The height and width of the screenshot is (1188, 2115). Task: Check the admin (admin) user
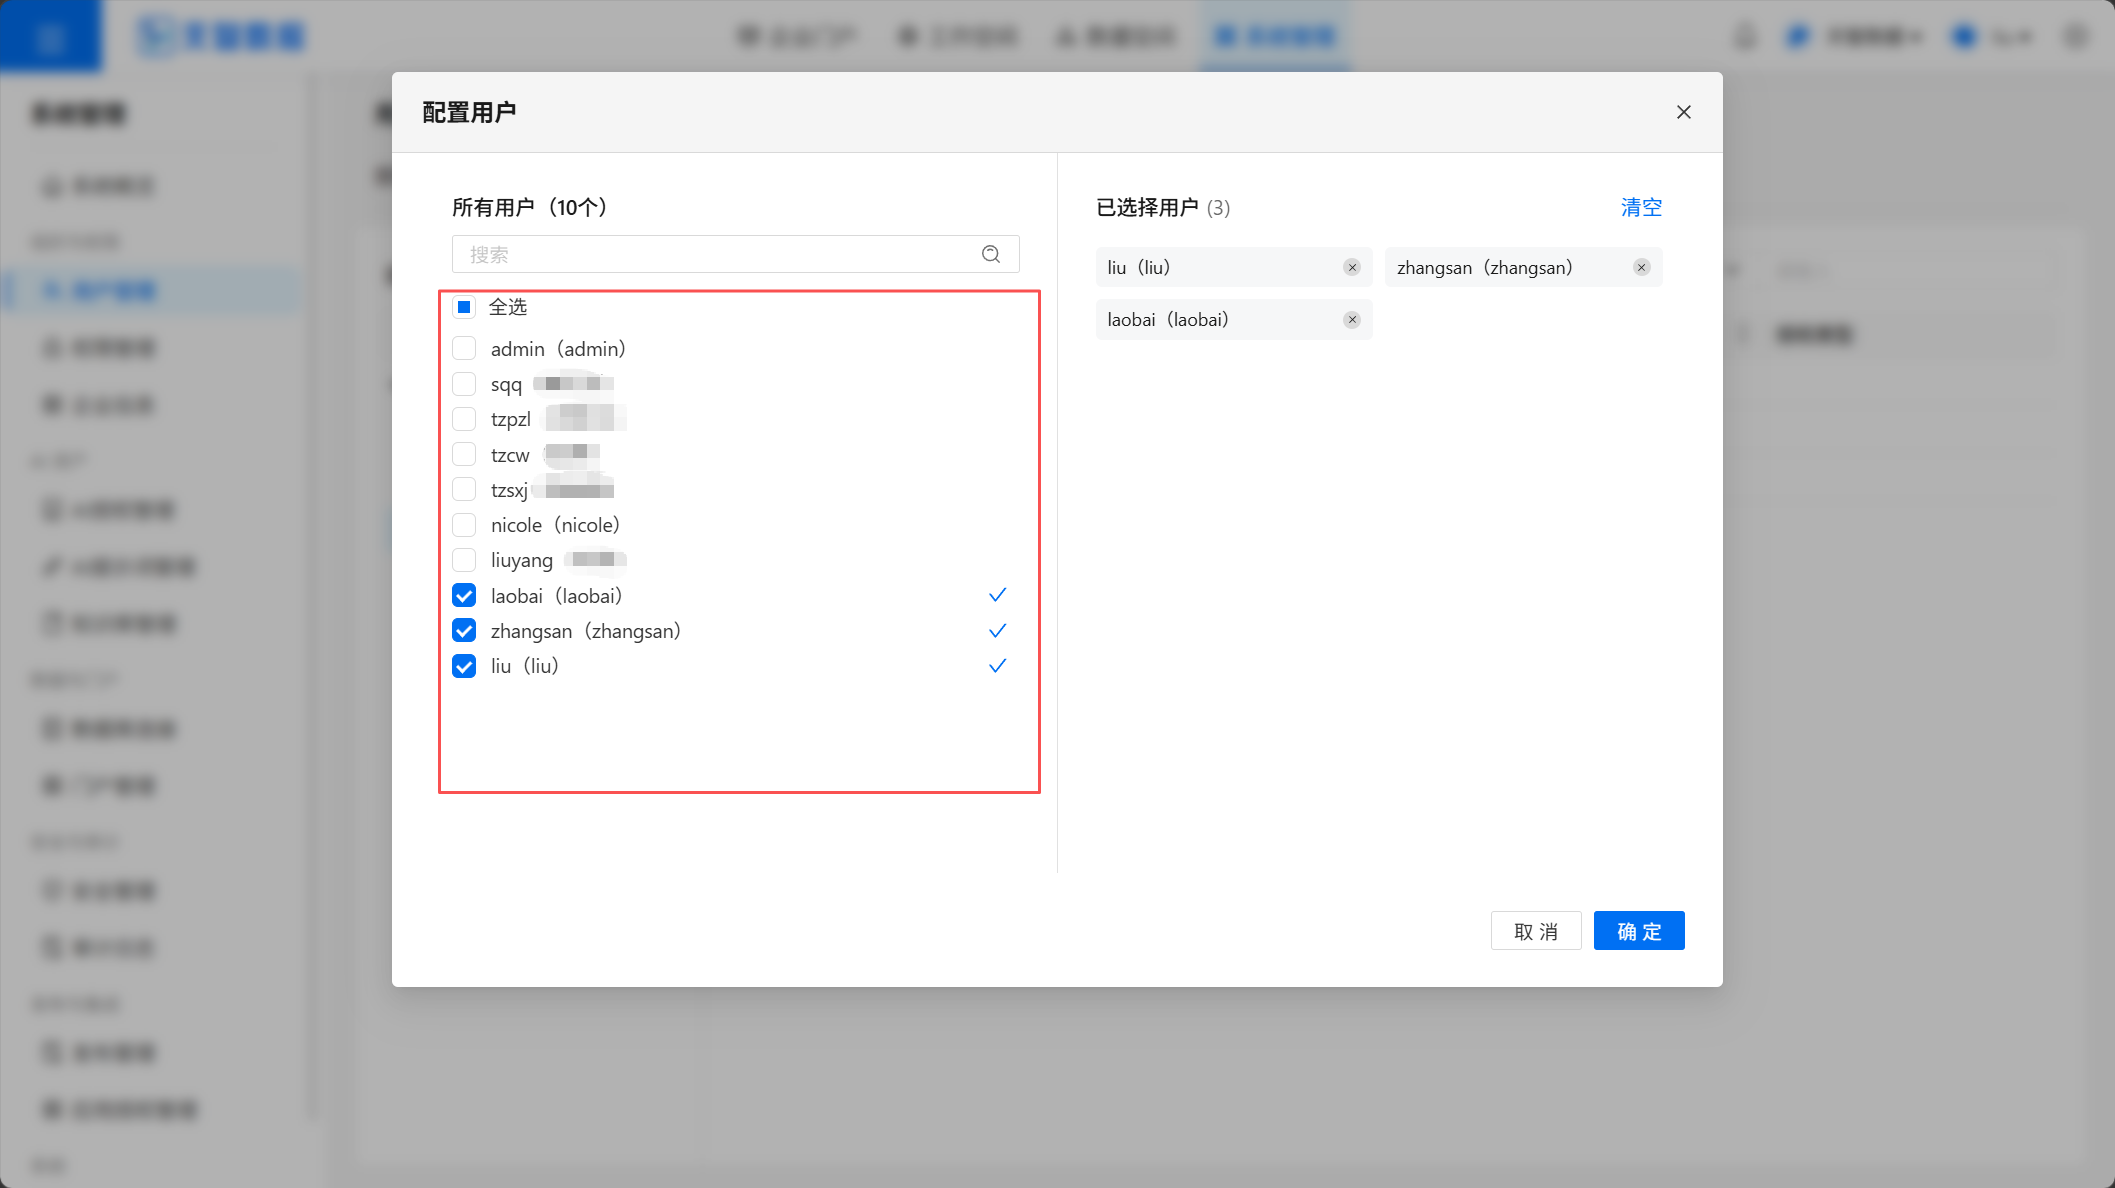(x=464, y=348)
